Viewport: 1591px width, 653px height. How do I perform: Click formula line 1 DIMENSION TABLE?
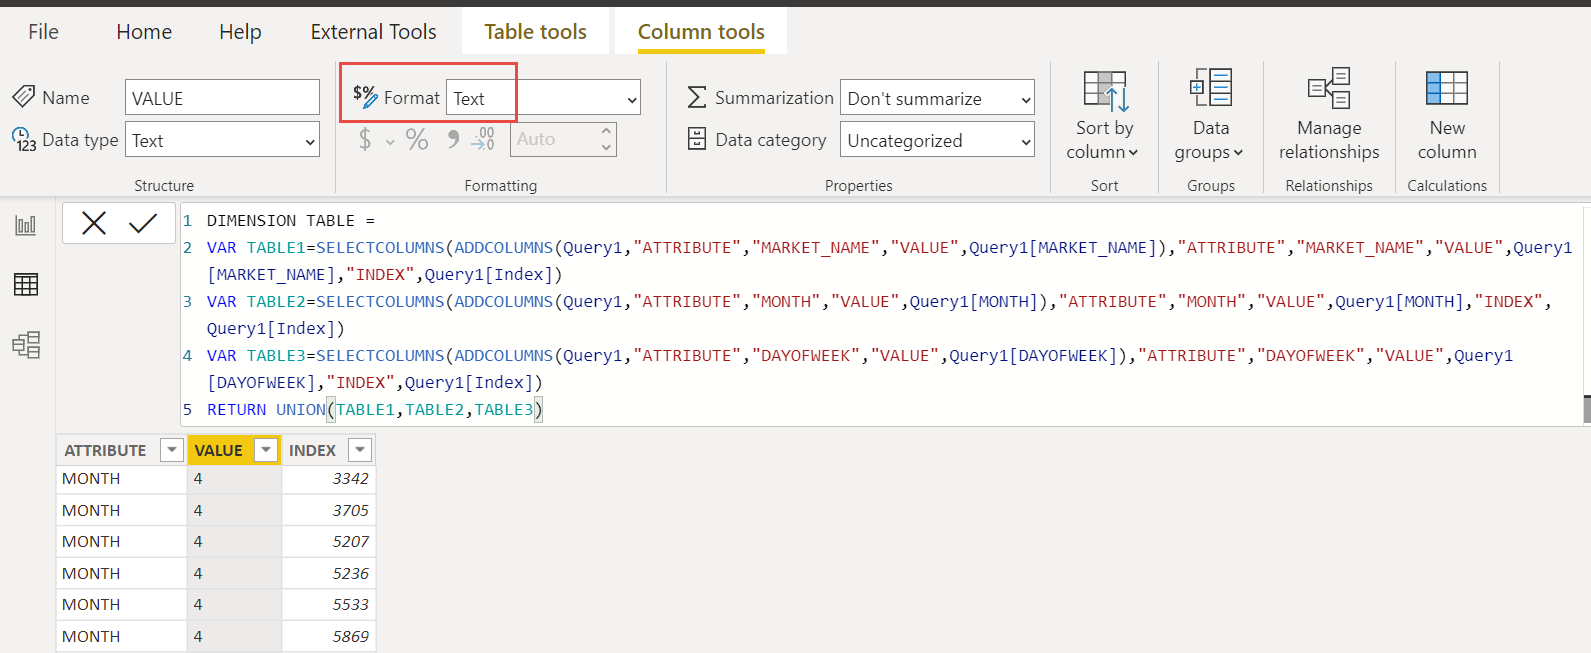coord(291,221)
